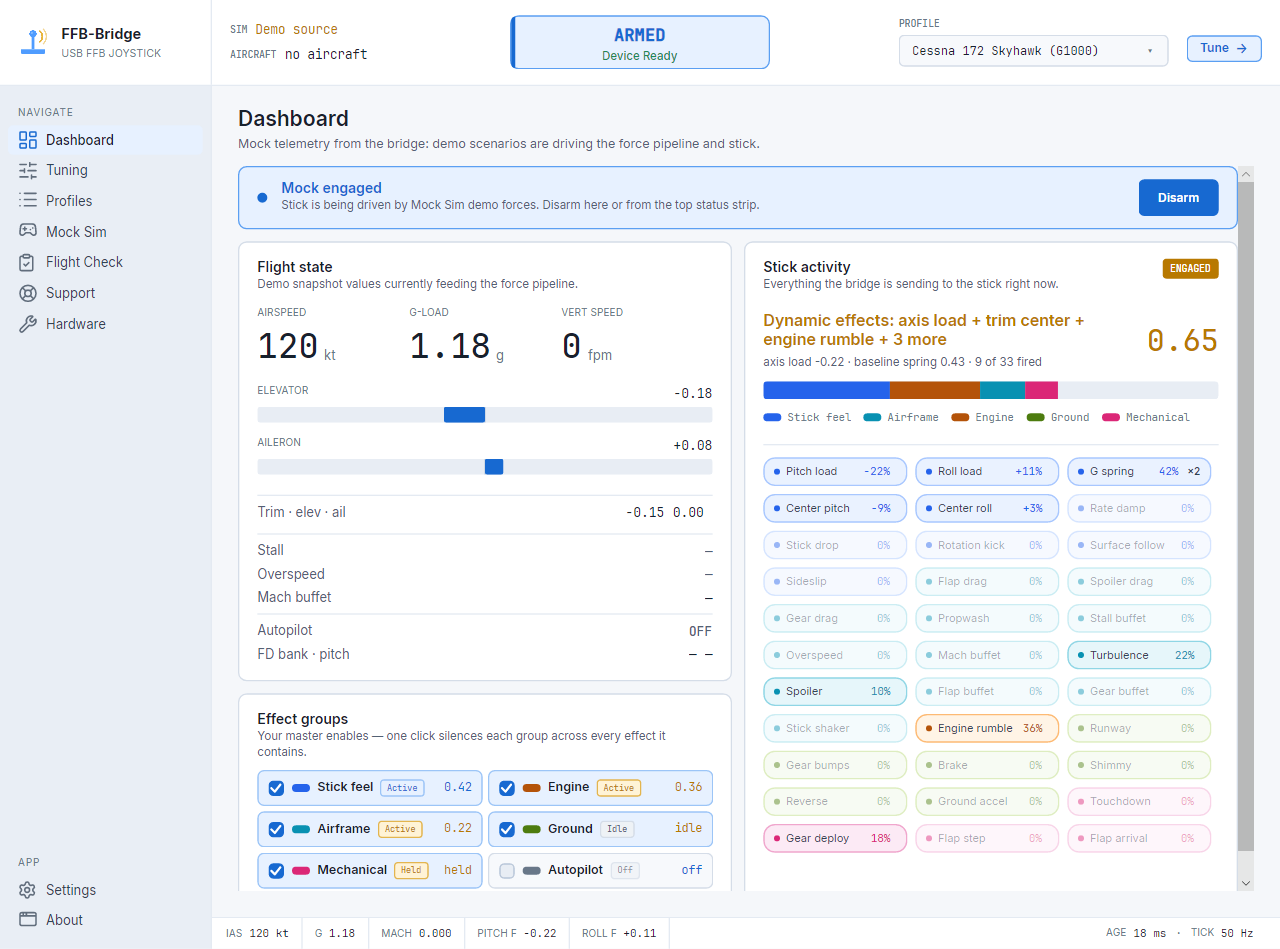Open Settings via its gear icon
This screenshot has width=1280, height=949.
pyautogui.click(x=28, y=890)
